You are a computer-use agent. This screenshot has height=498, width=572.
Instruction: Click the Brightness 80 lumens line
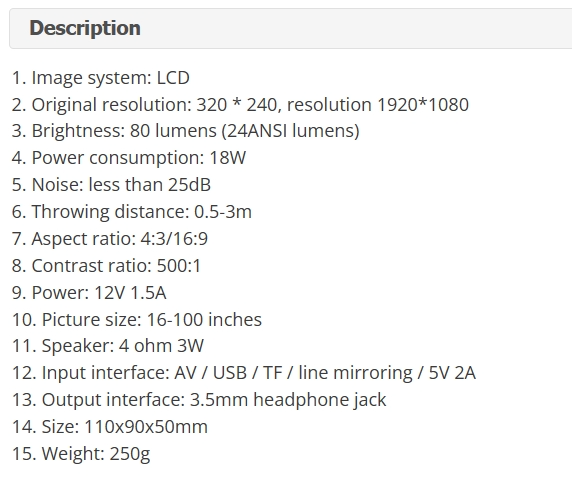[x=186, y=131]
